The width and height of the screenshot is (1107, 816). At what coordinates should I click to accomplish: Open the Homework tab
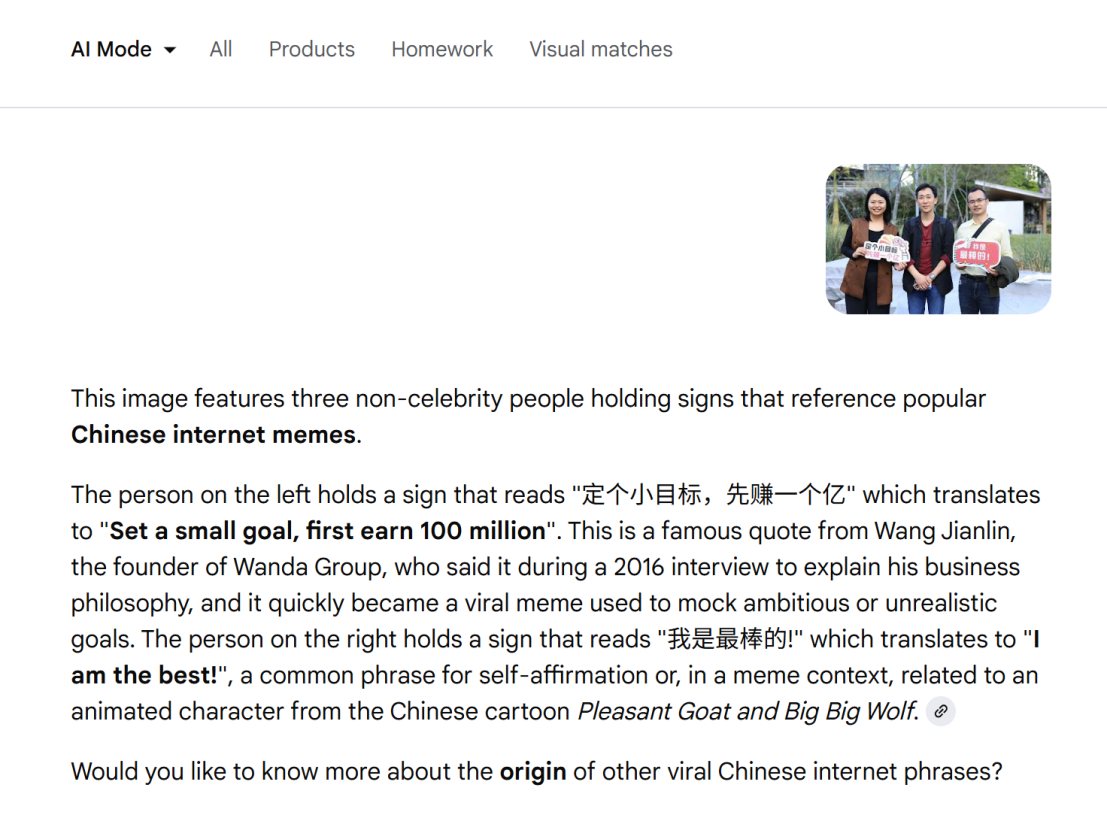[442, 49]
